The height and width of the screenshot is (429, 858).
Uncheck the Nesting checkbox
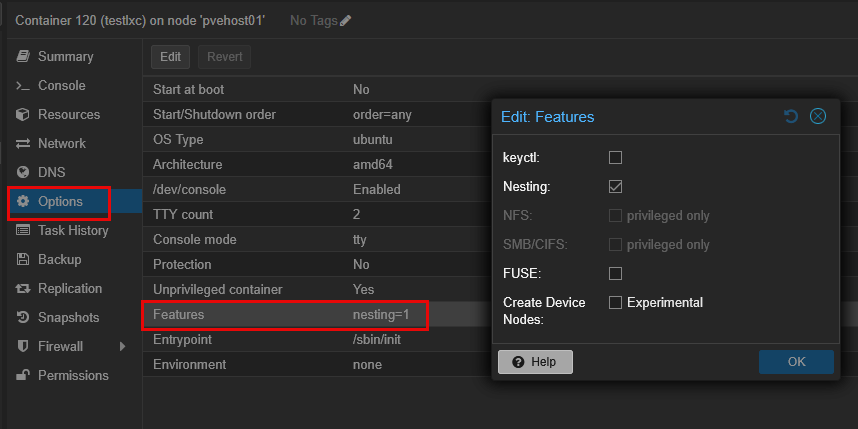(x=616, y=187)
